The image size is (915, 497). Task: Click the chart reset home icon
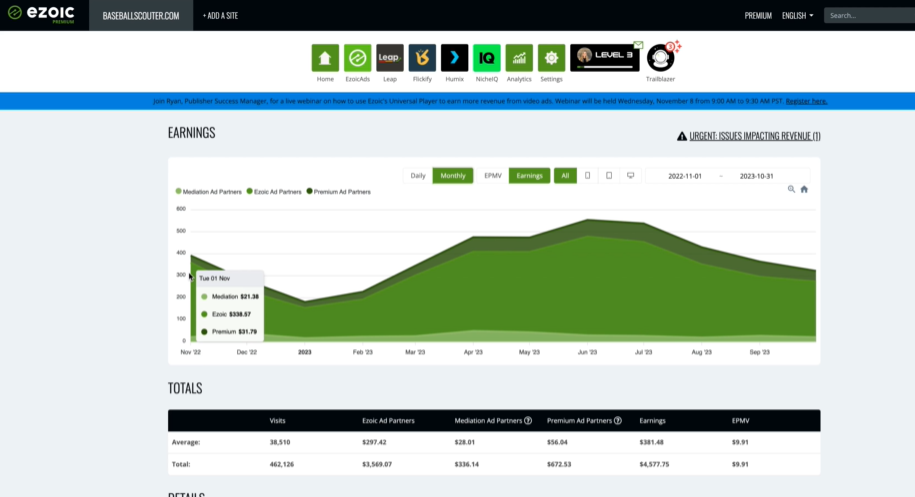[804, 189]
